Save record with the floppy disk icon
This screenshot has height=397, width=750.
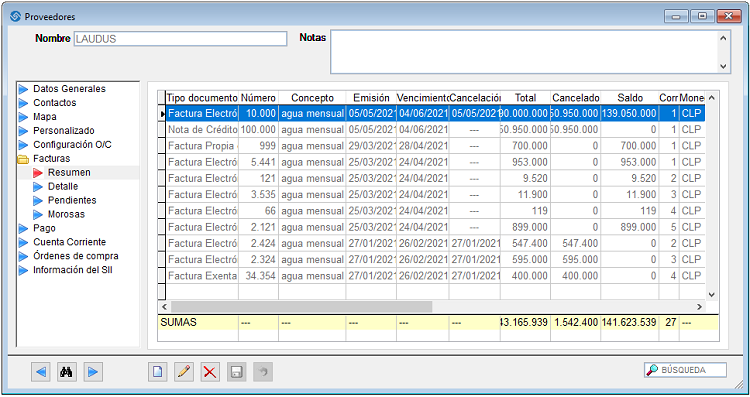[x=236, y=372]
